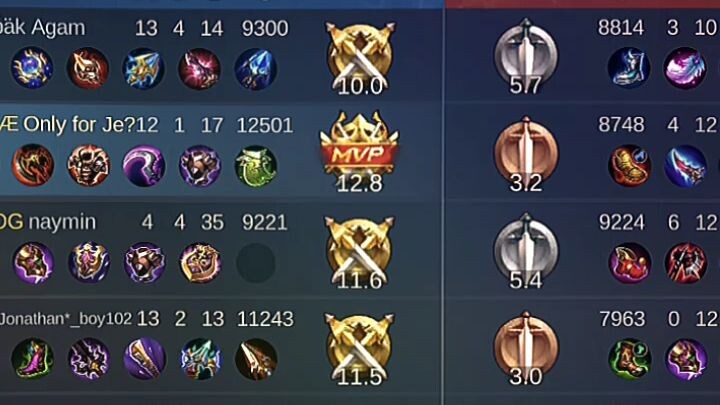Select the gold medal rated 10.0
Image resolution: width=720 pixels, height=405 pixels.
(x=360, y=58)
